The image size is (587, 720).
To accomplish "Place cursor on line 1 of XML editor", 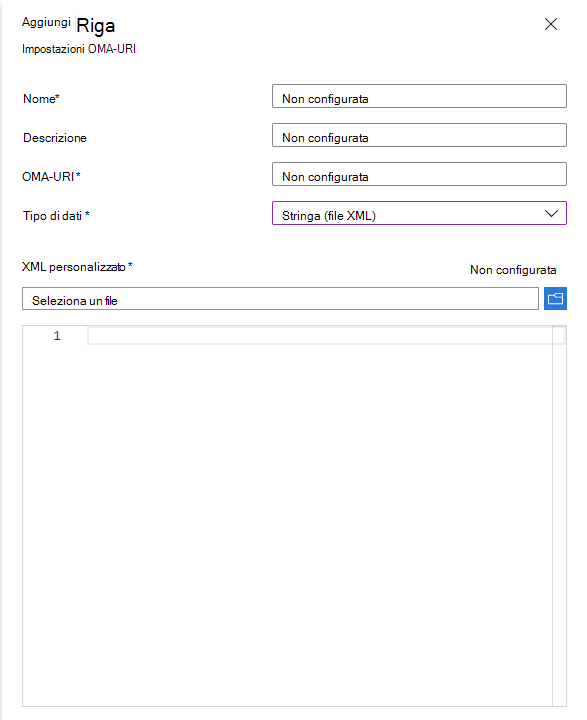I will coord(320,336).
